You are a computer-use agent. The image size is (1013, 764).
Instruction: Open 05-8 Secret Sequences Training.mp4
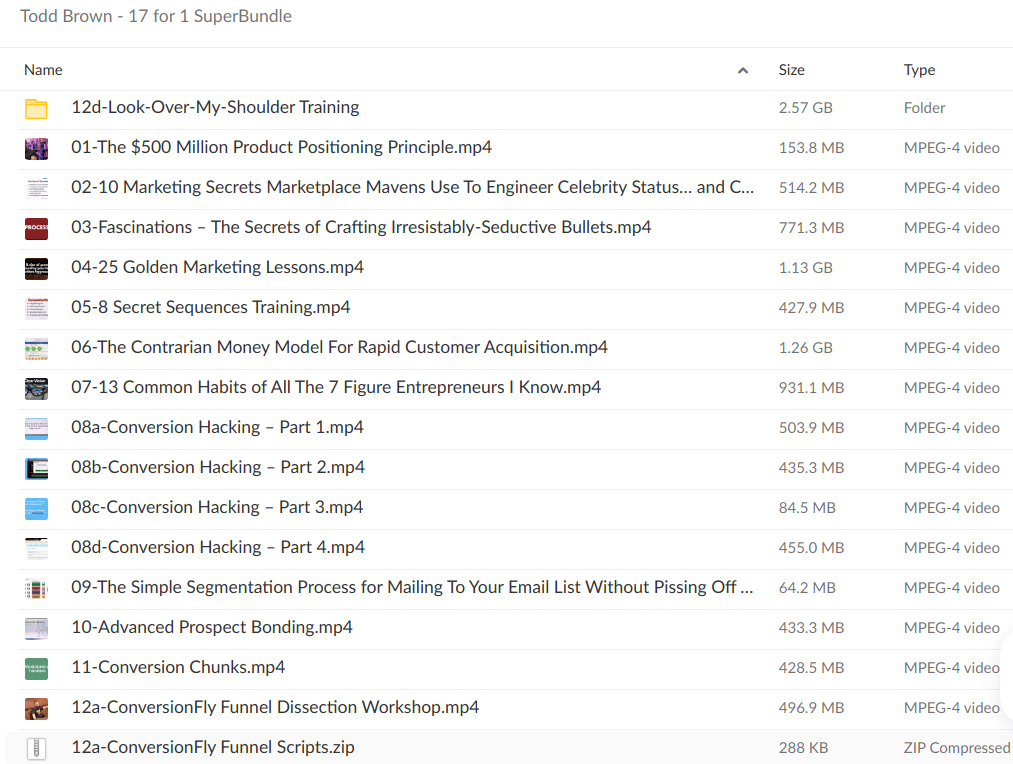(x=210, y=308)
